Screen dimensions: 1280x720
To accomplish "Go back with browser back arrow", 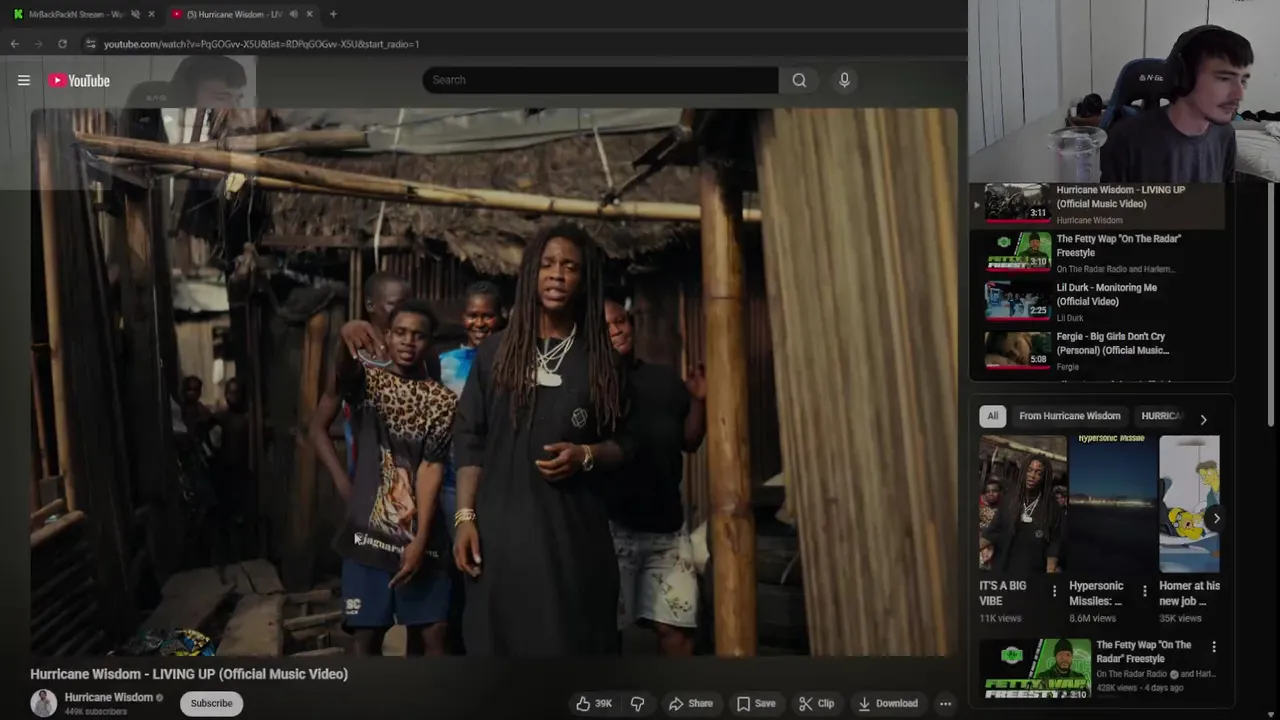I will (15, 44).
